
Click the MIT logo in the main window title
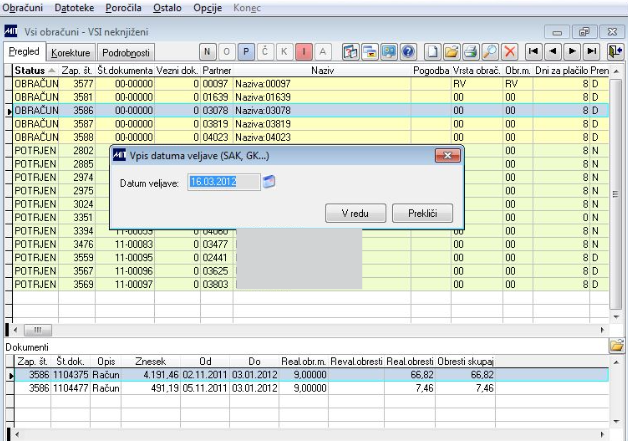click(10, 31)
